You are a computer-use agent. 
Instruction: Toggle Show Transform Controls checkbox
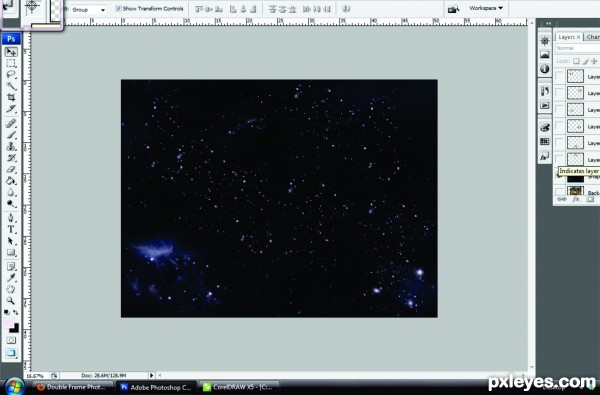click(119, 8)
